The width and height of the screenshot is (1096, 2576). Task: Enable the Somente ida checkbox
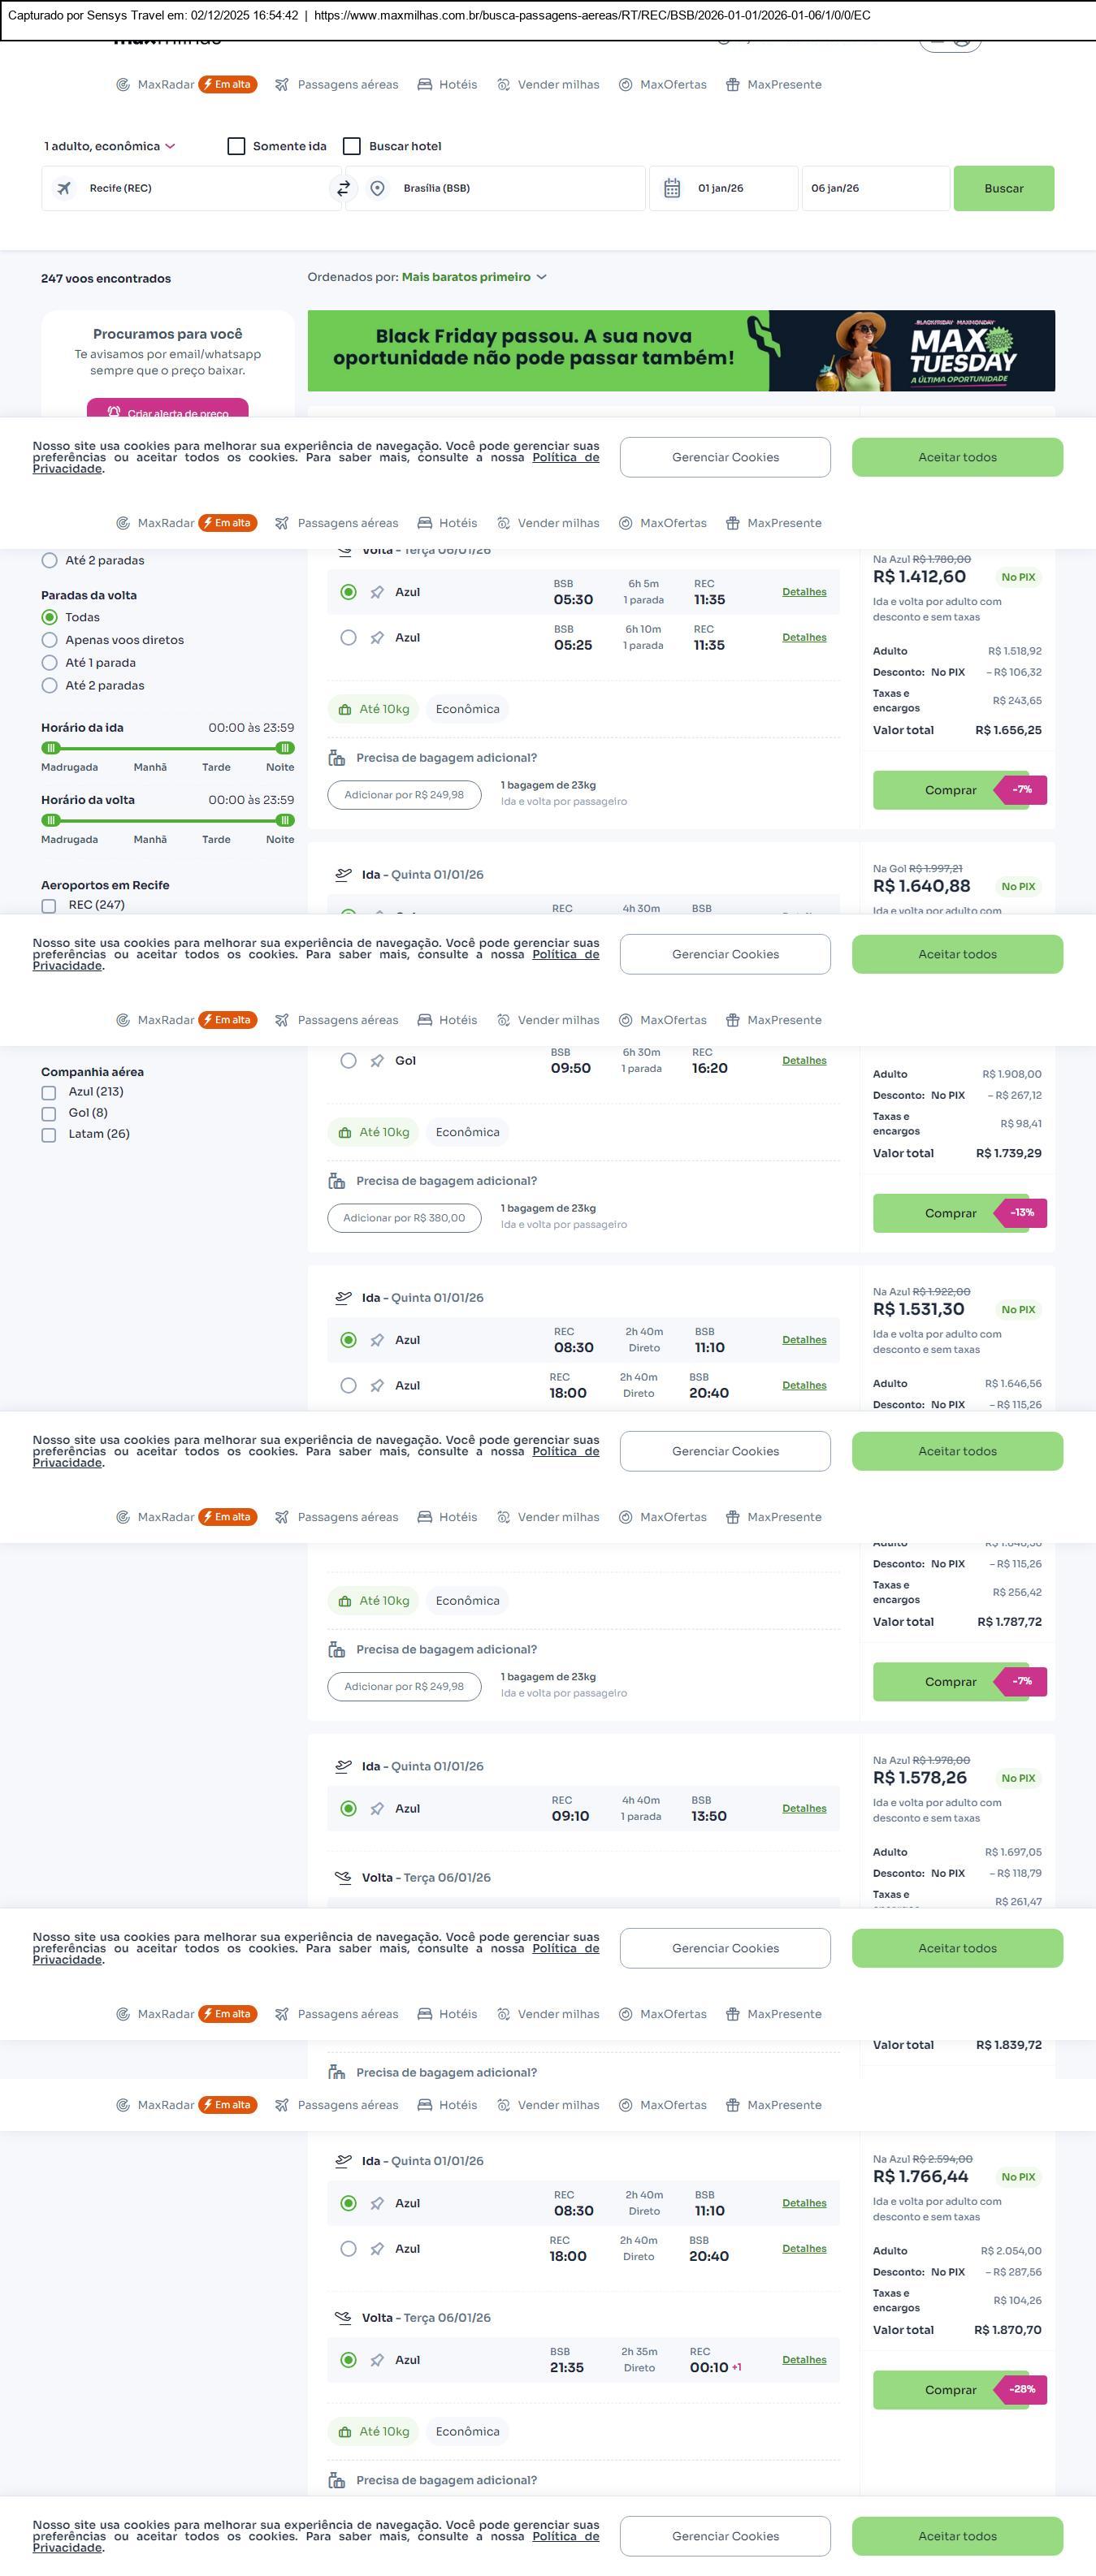[x=237, y=146]
